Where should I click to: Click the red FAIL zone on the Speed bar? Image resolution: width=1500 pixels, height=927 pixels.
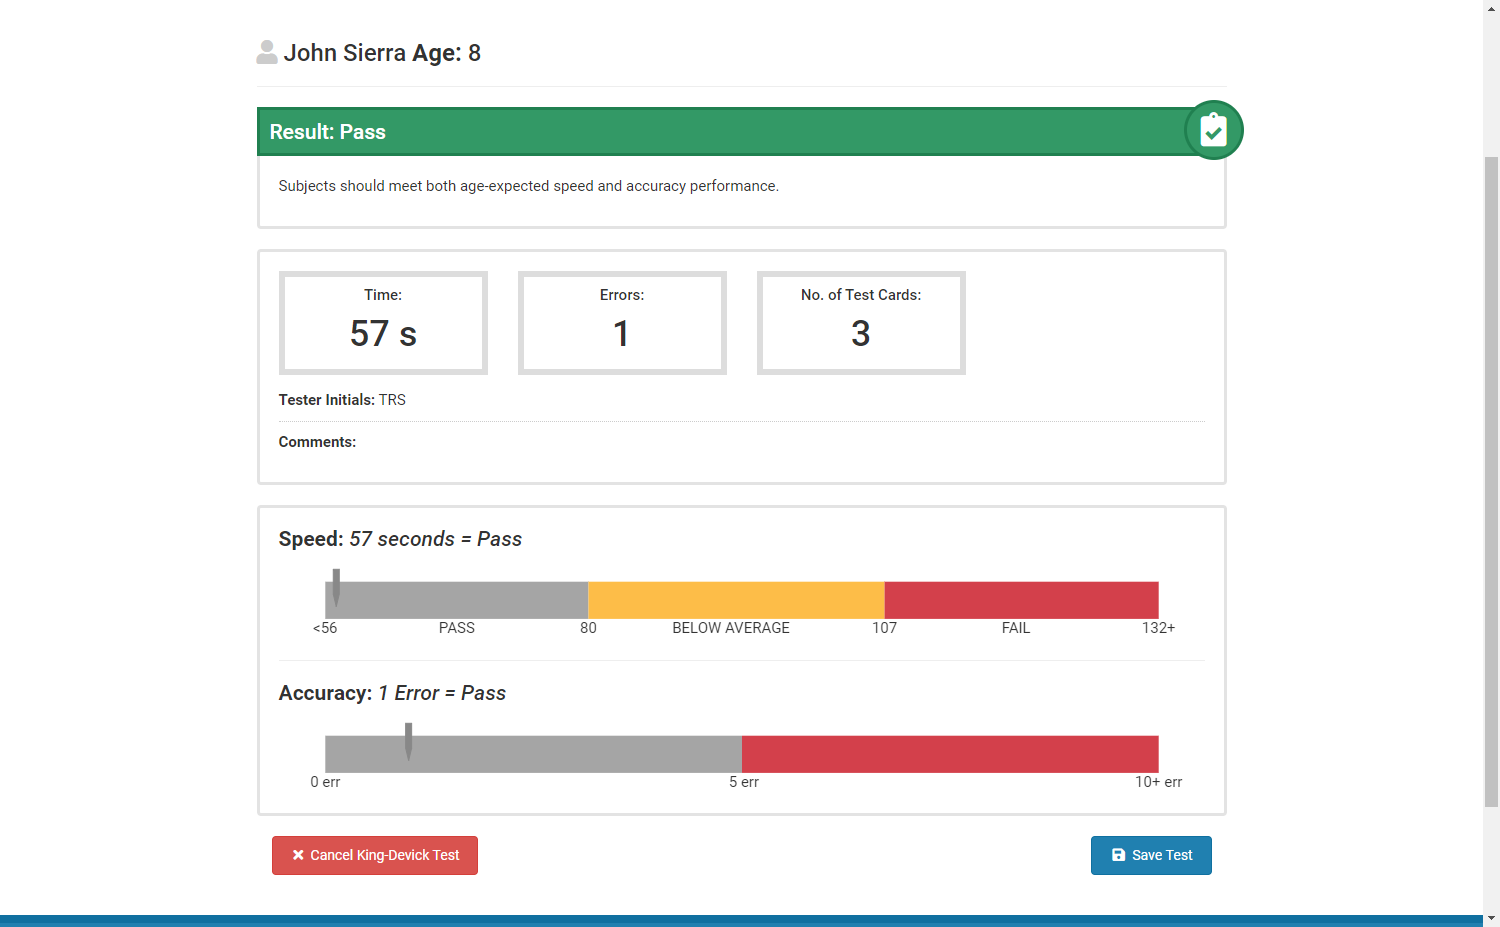pos(1020,600)
